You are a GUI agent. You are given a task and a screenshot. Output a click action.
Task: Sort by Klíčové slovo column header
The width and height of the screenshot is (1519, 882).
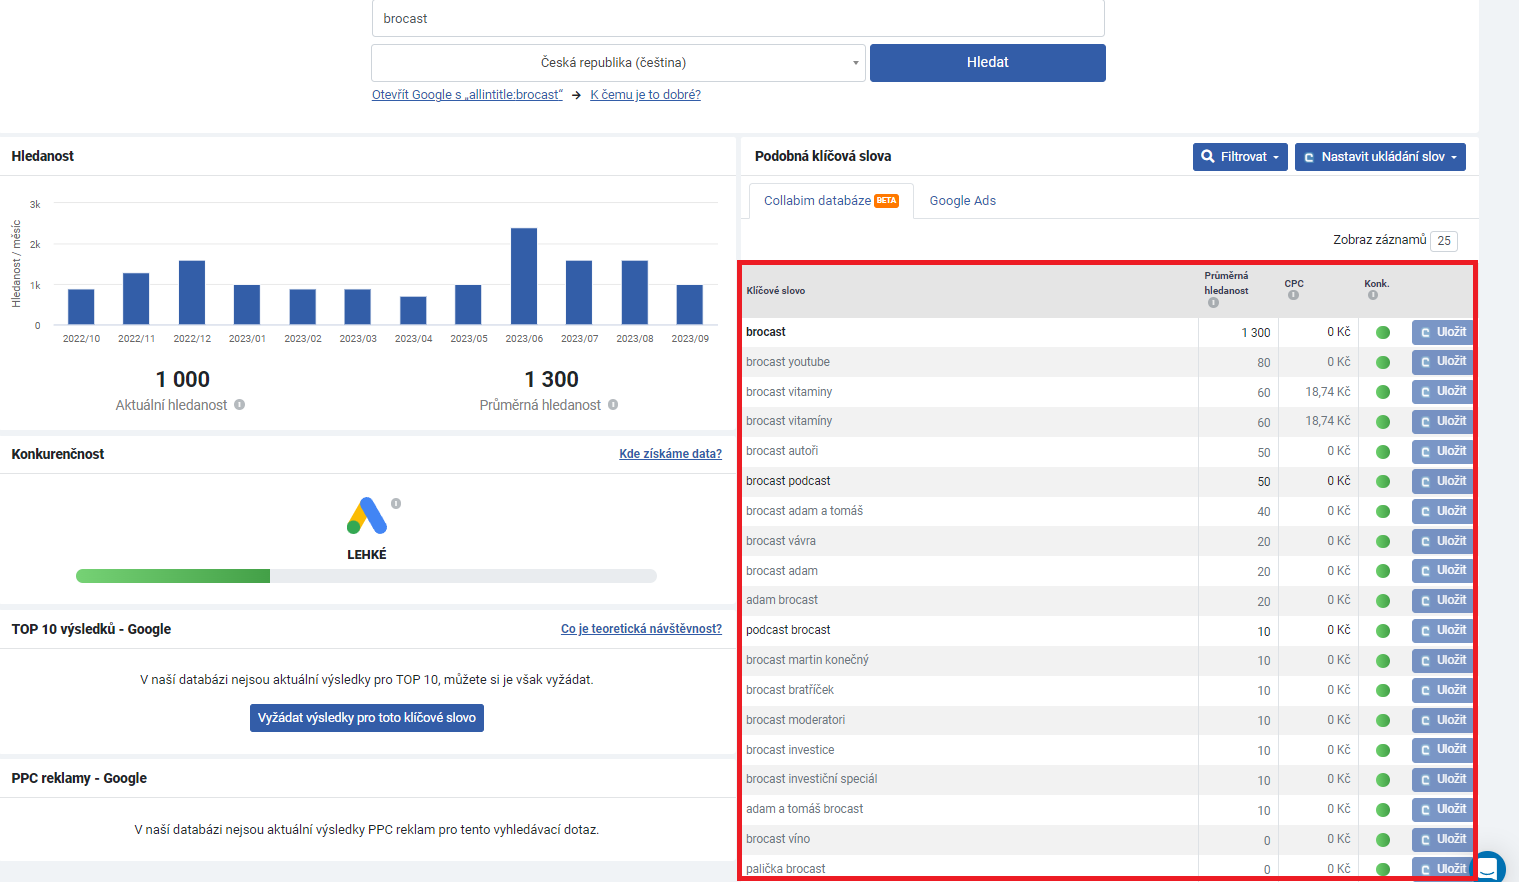coord(775,291)
